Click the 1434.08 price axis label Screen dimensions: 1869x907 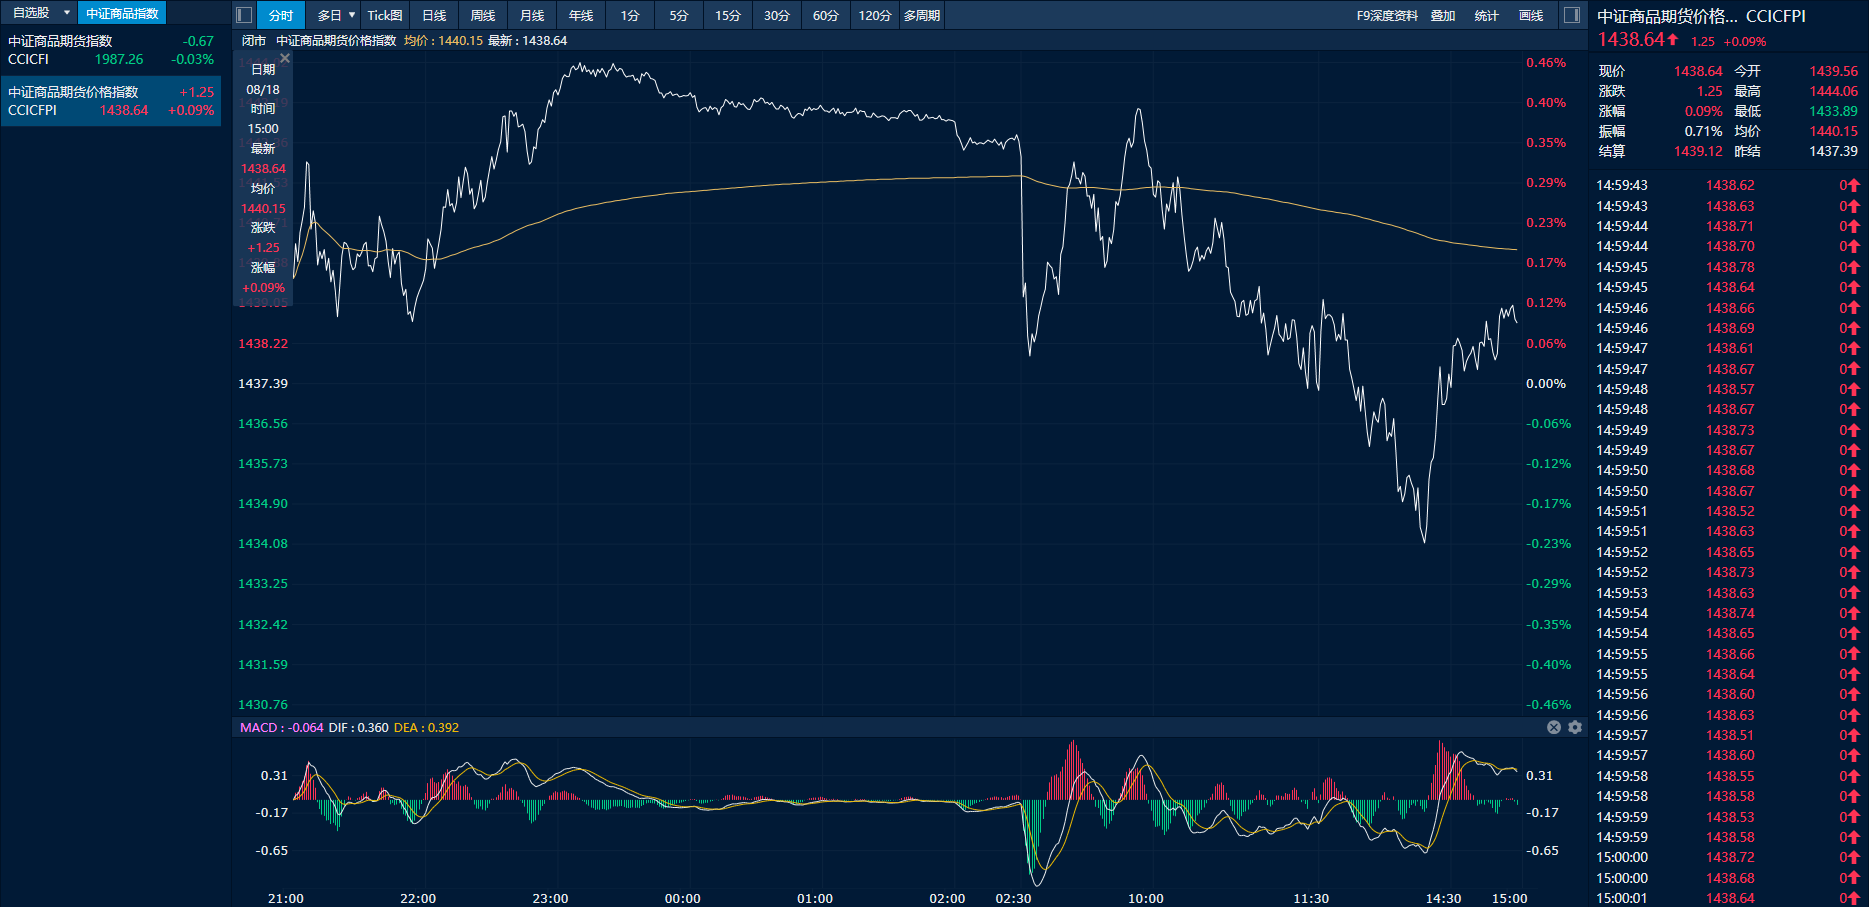coord(263,543)
